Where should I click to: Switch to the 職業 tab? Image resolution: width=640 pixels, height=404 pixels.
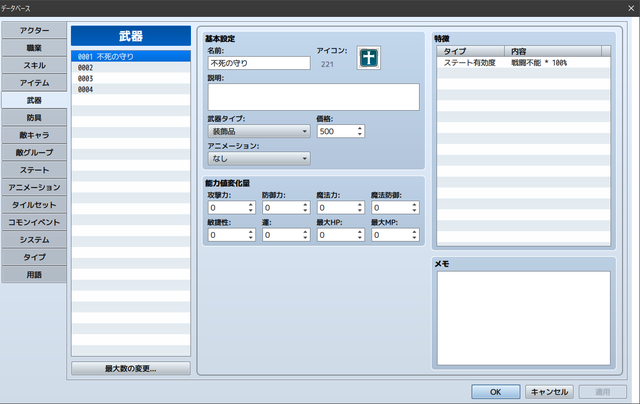[x=34, y=48]
